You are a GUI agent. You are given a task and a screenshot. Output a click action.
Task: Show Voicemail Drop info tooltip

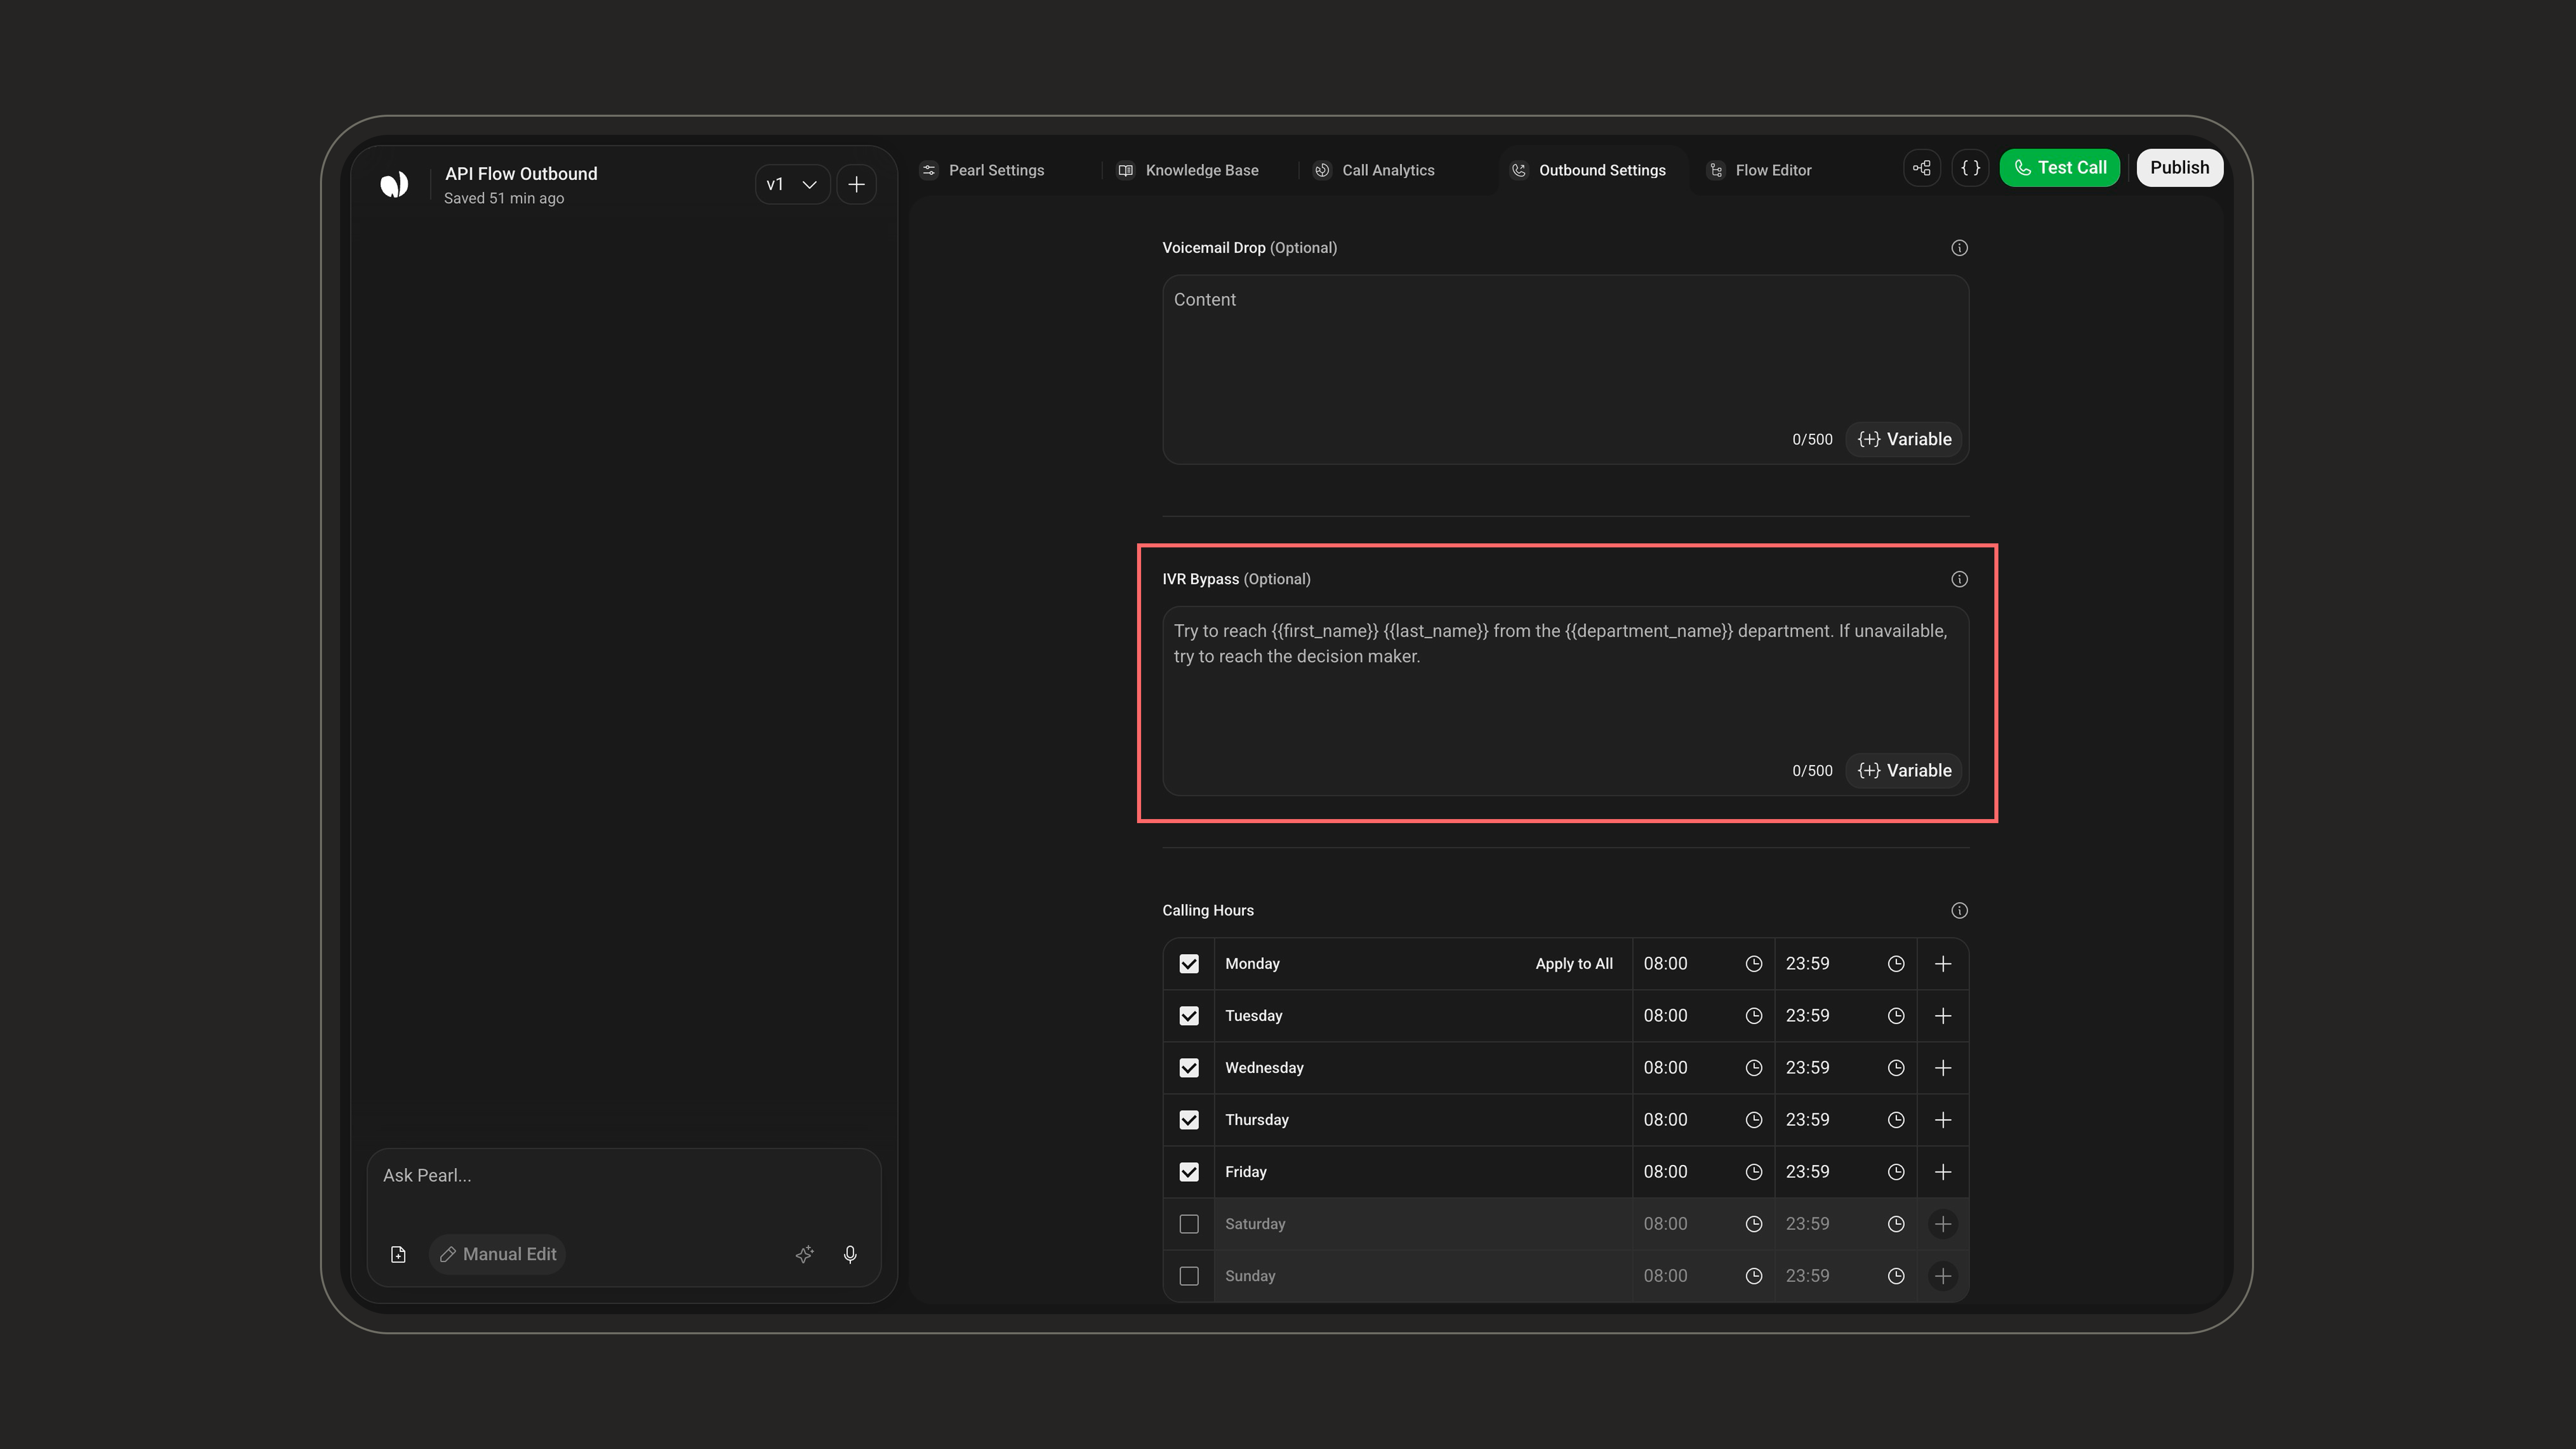[x=1959, y=248]
